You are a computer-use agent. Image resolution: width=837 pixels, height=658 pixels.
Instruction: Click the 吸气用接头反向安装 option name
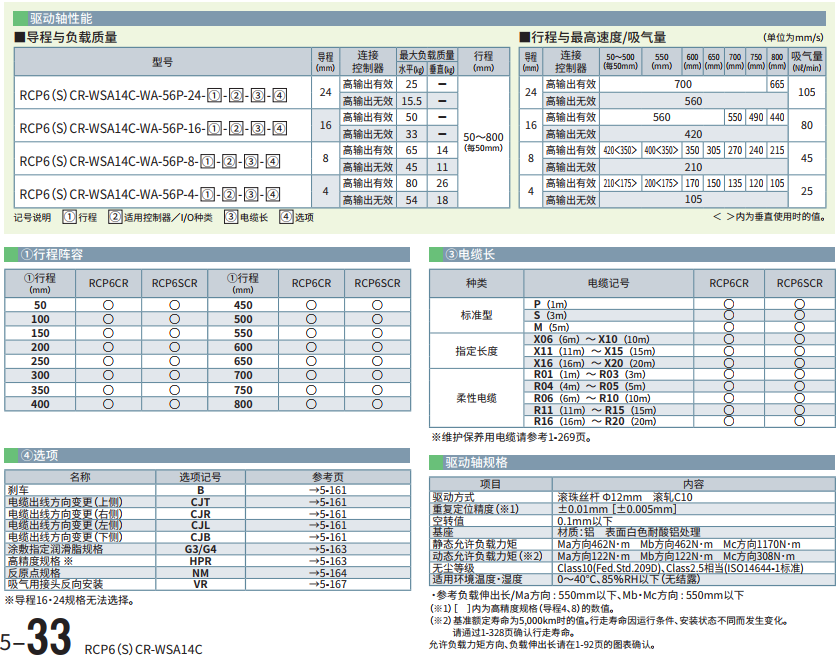[56, 584]
